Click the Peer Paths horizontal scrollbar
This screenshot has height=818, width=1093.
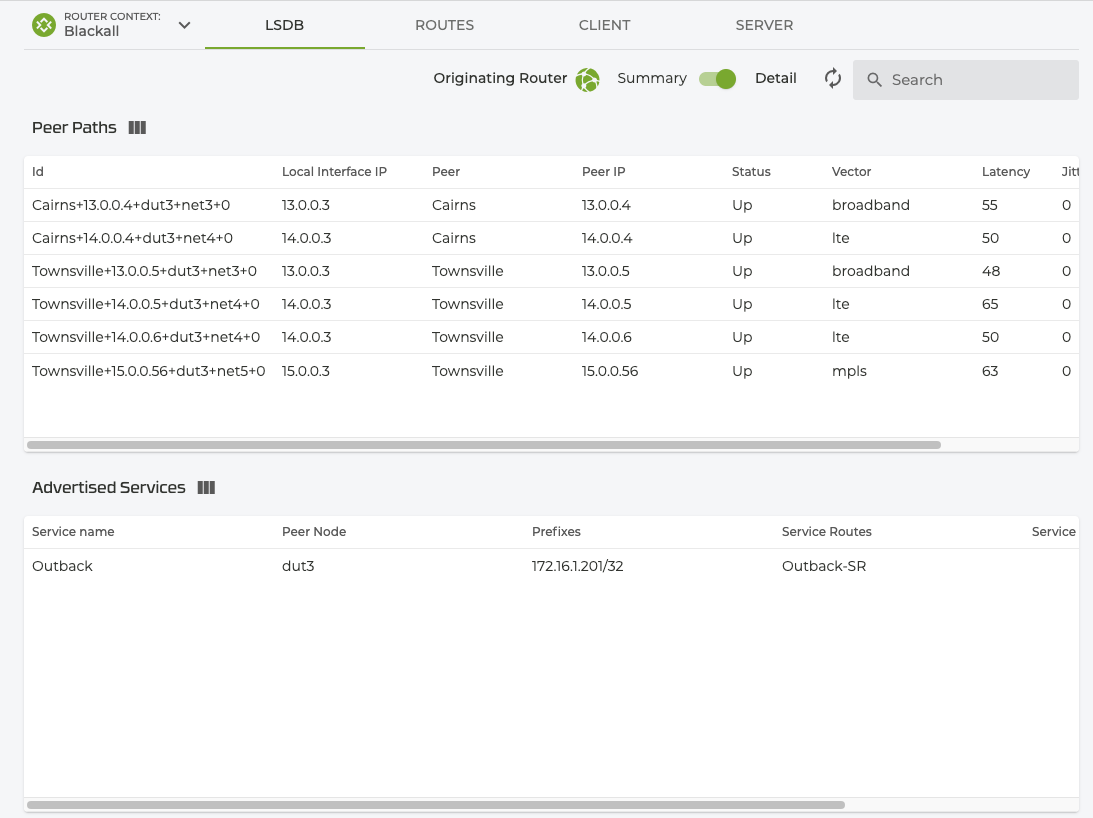(x=484, y=444)
